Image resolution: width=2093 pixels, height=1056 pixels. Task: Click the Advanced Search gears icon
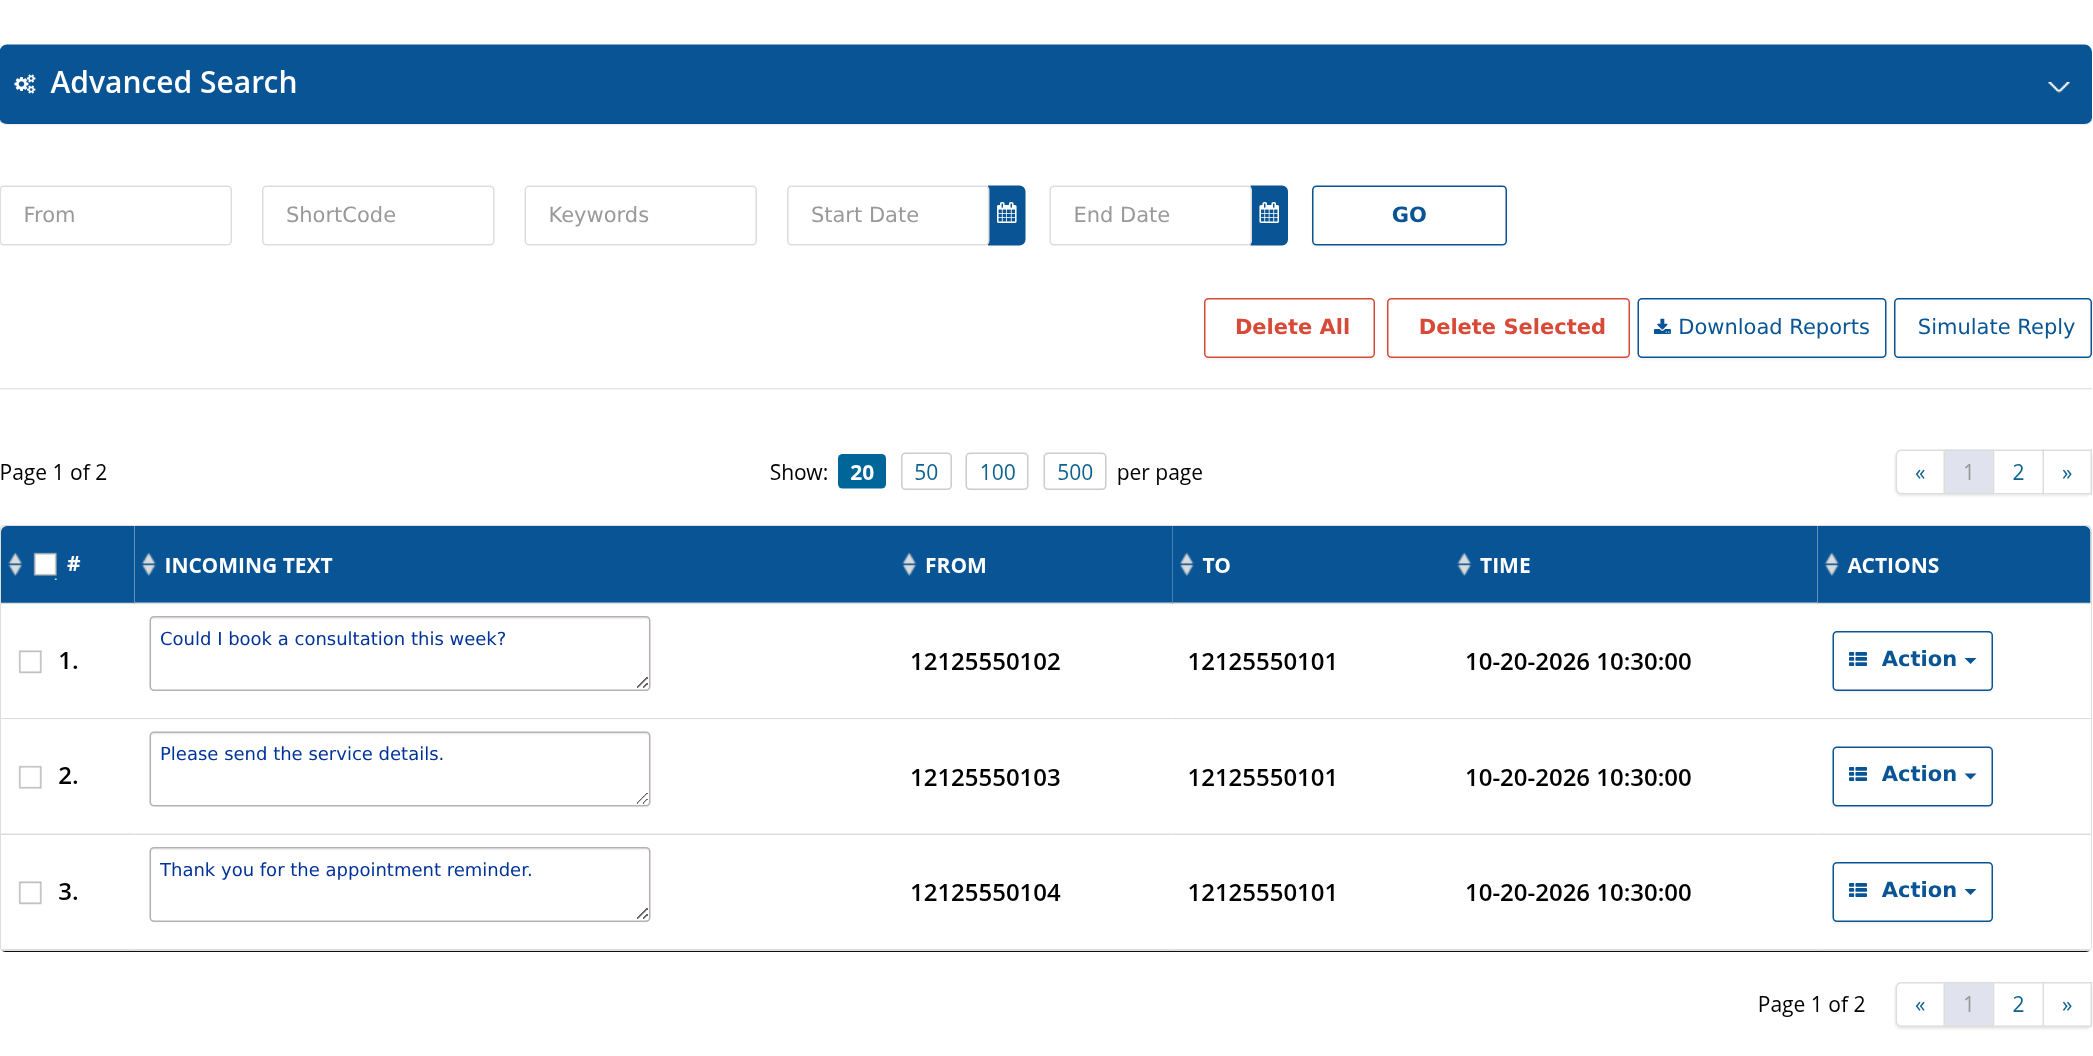25,84
